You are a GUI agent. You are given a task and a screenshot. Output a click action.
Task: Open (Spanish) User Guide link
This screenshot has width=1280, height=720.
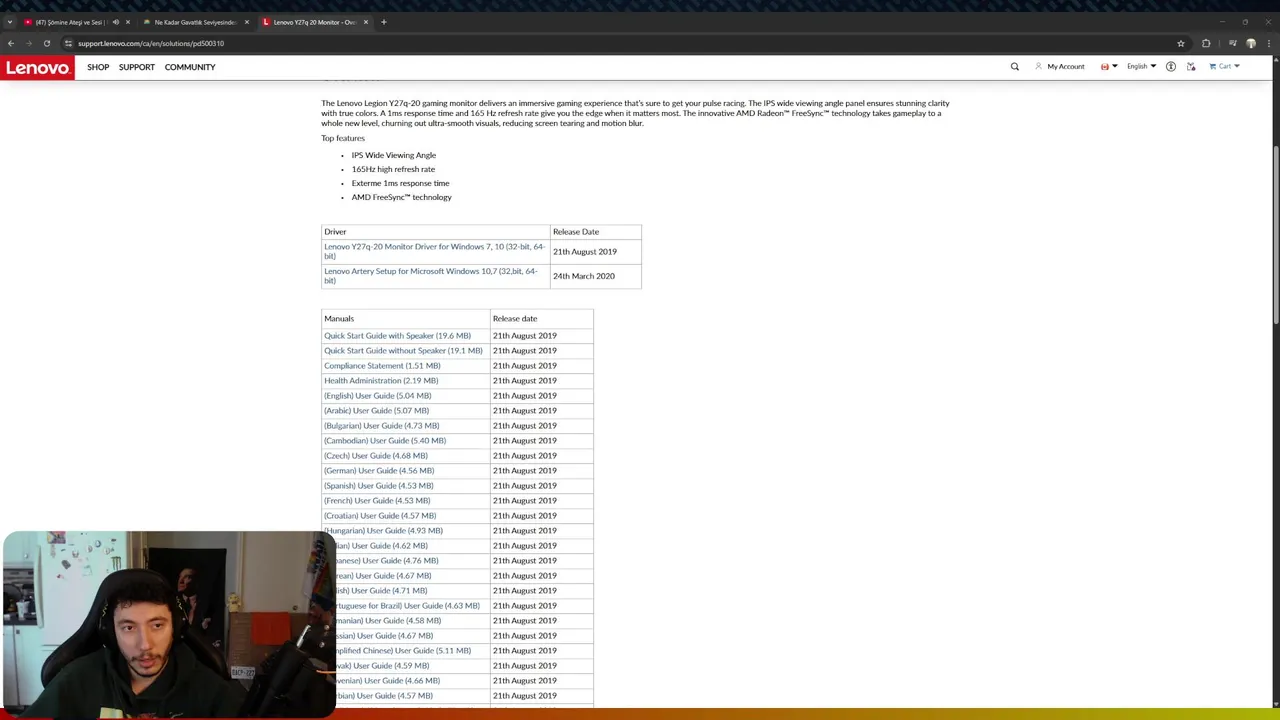[x=379, y=486]
